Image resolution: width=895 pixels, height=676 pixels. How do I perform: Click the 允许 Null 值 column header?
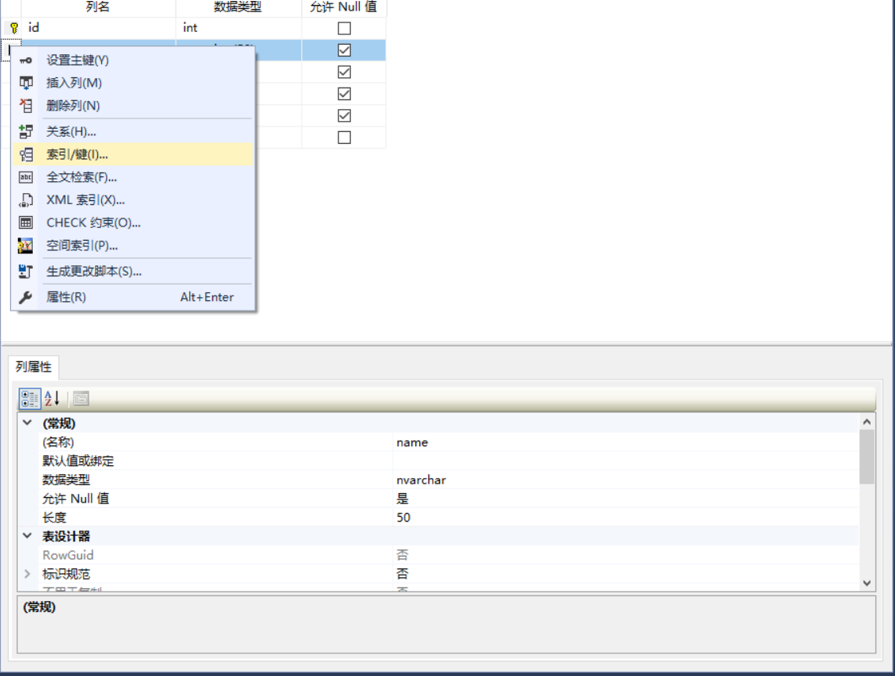click(344, 7)
